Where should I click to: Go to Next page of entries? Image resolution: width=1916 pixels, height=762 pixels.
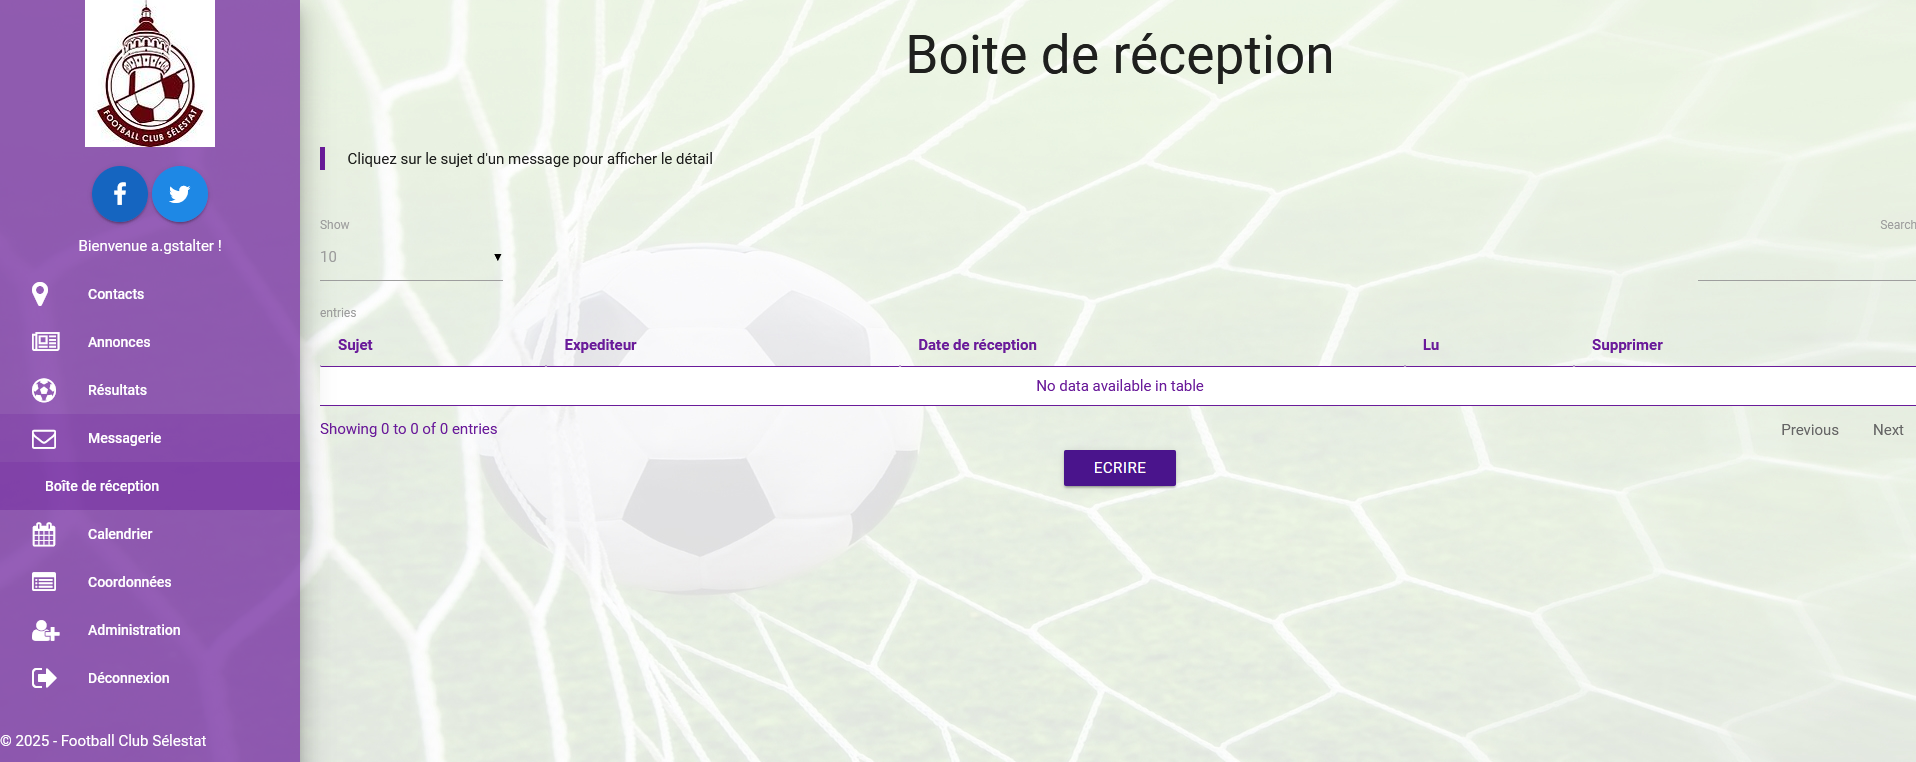(x=1887, y=430)
